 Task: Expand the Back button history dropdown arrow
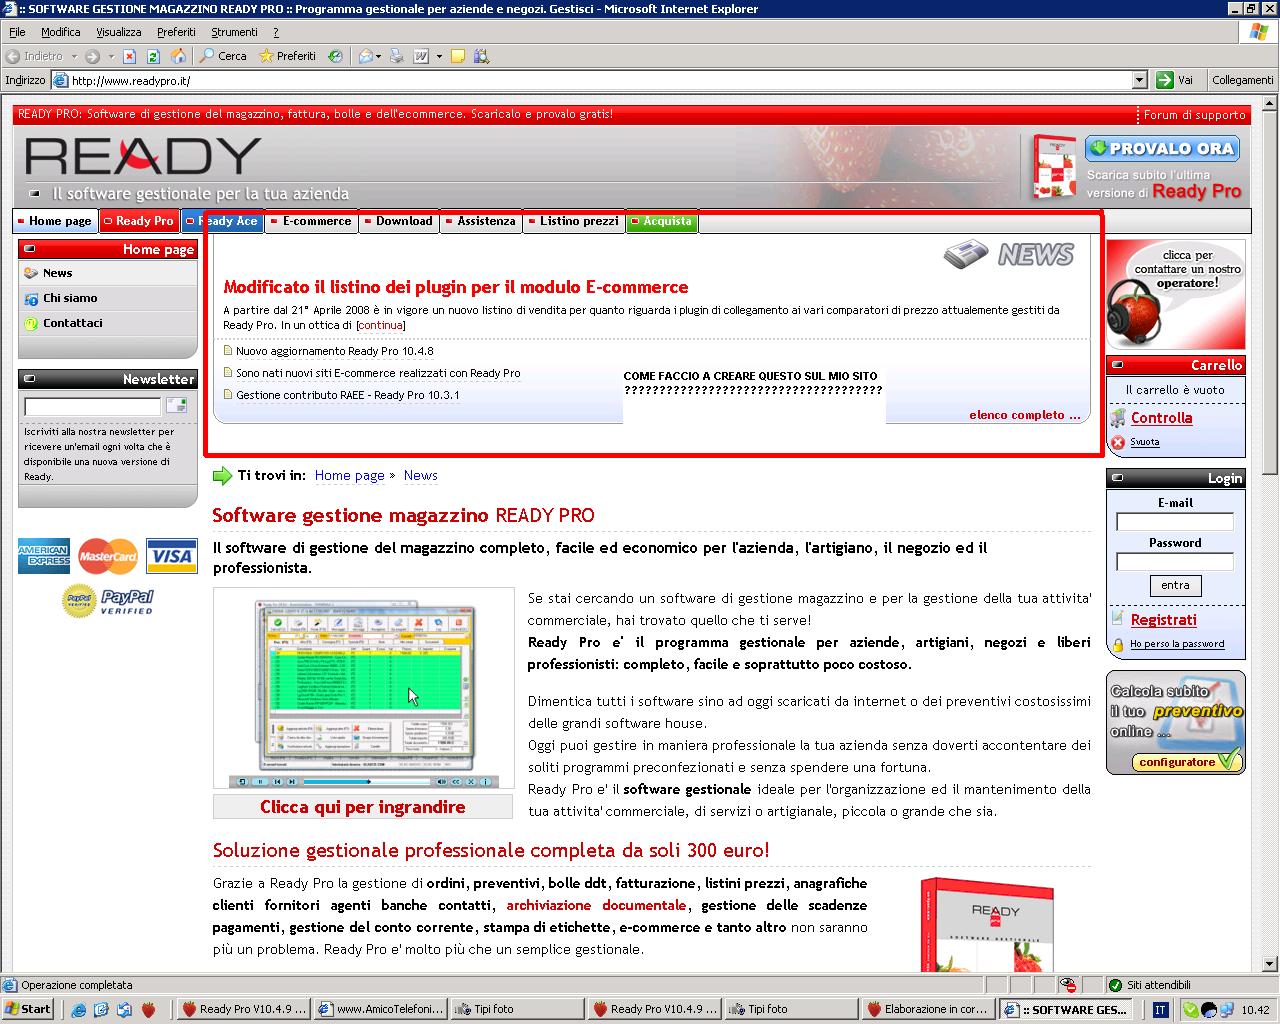coord(72,56)
